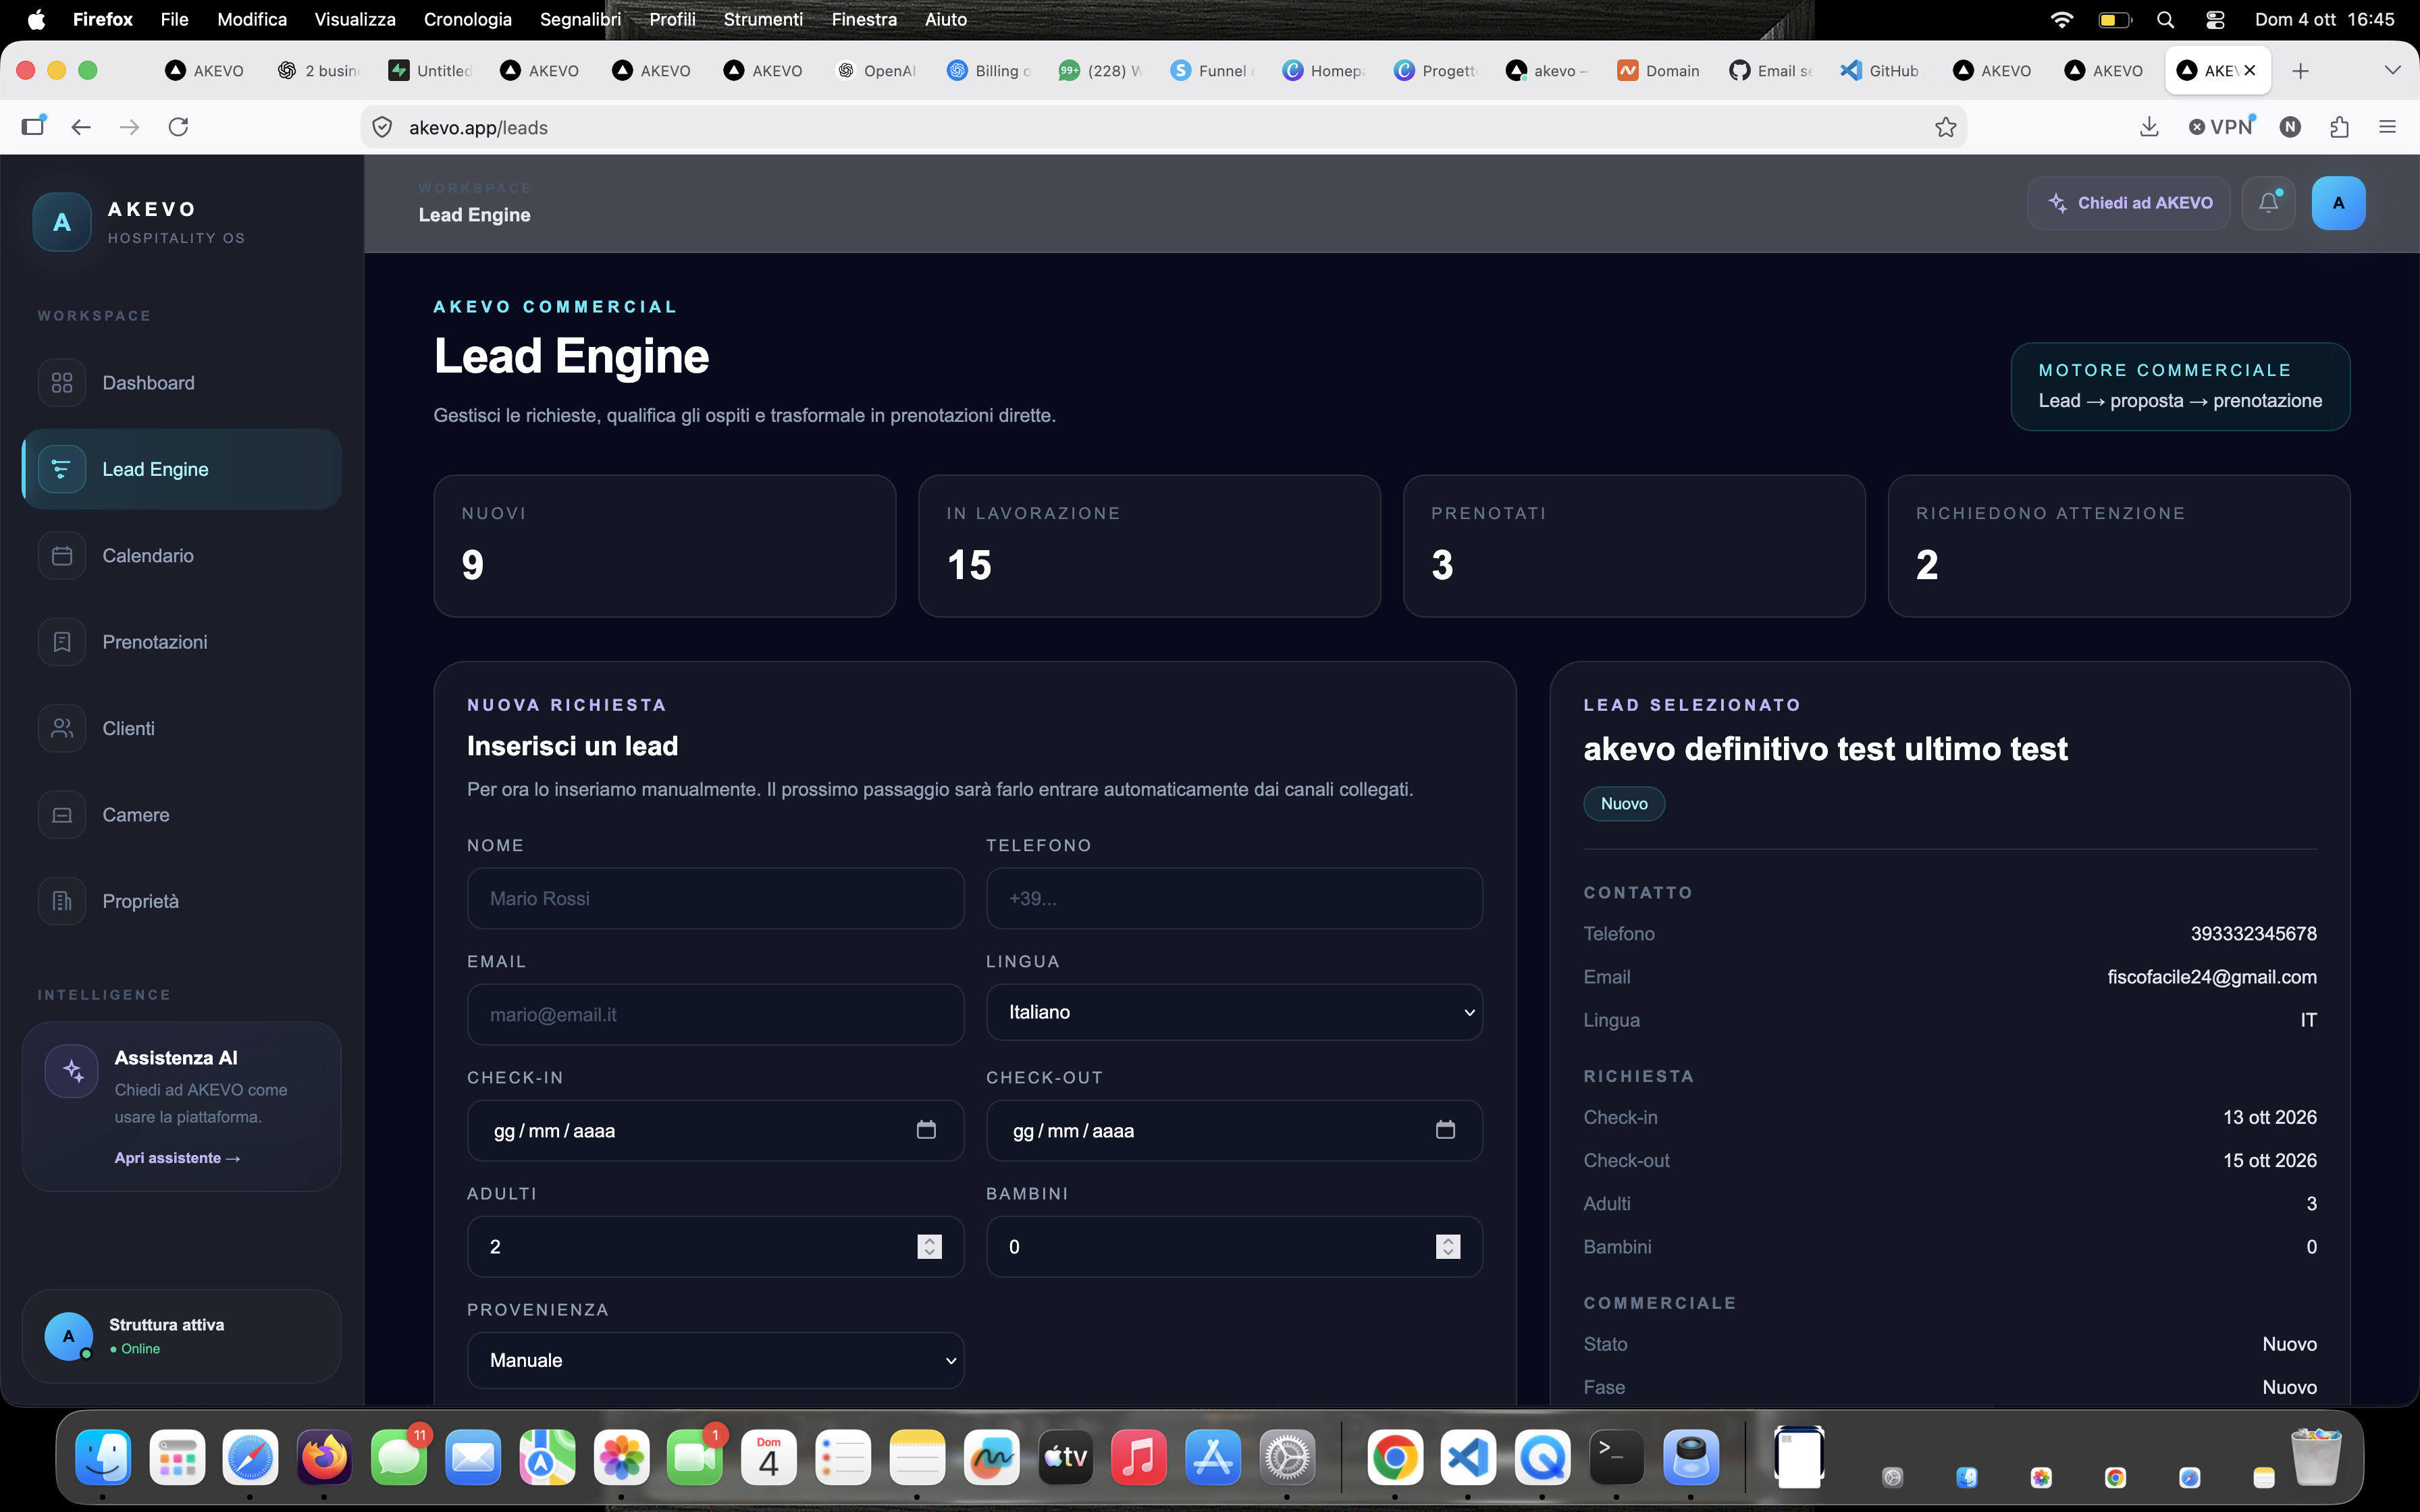Click the AKEVO logo in the sidebar
Image resolution: width=2420 pixels, height=1512 pixels.
pos(62,222)
